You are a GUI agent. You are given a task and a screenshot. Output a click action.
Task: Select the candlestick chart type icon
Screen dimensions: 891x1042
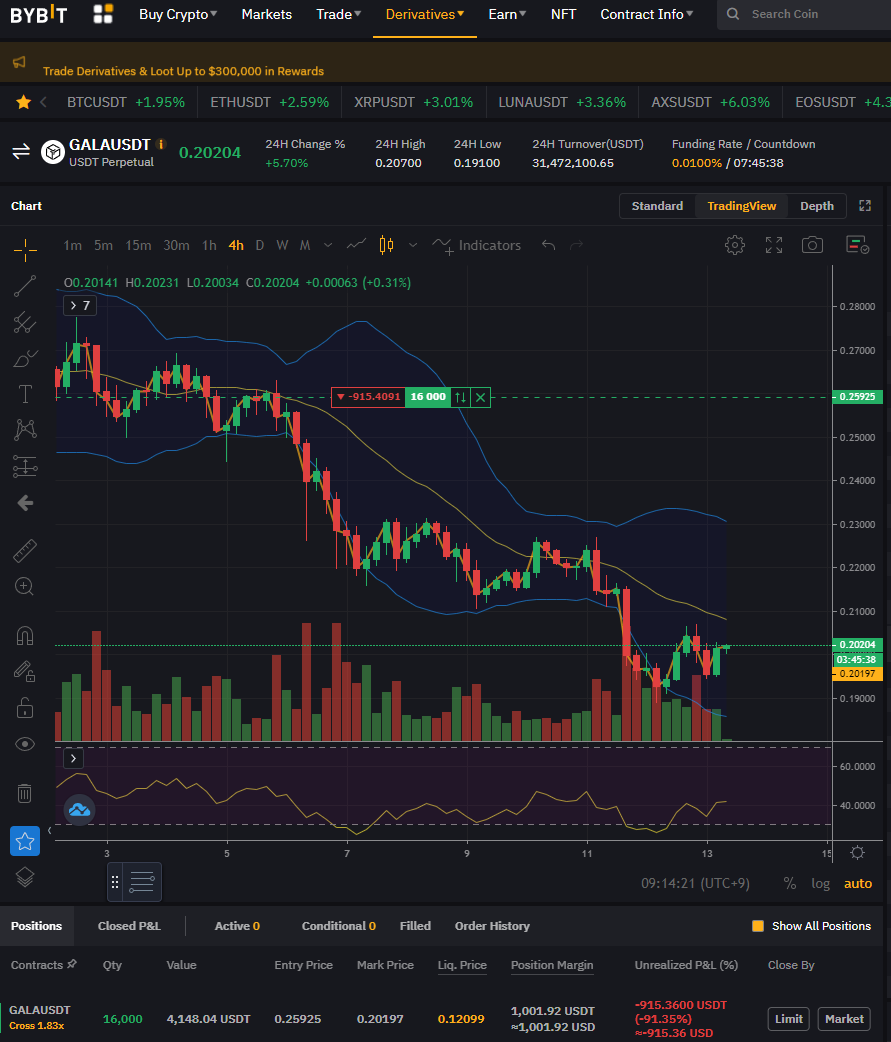386,245
